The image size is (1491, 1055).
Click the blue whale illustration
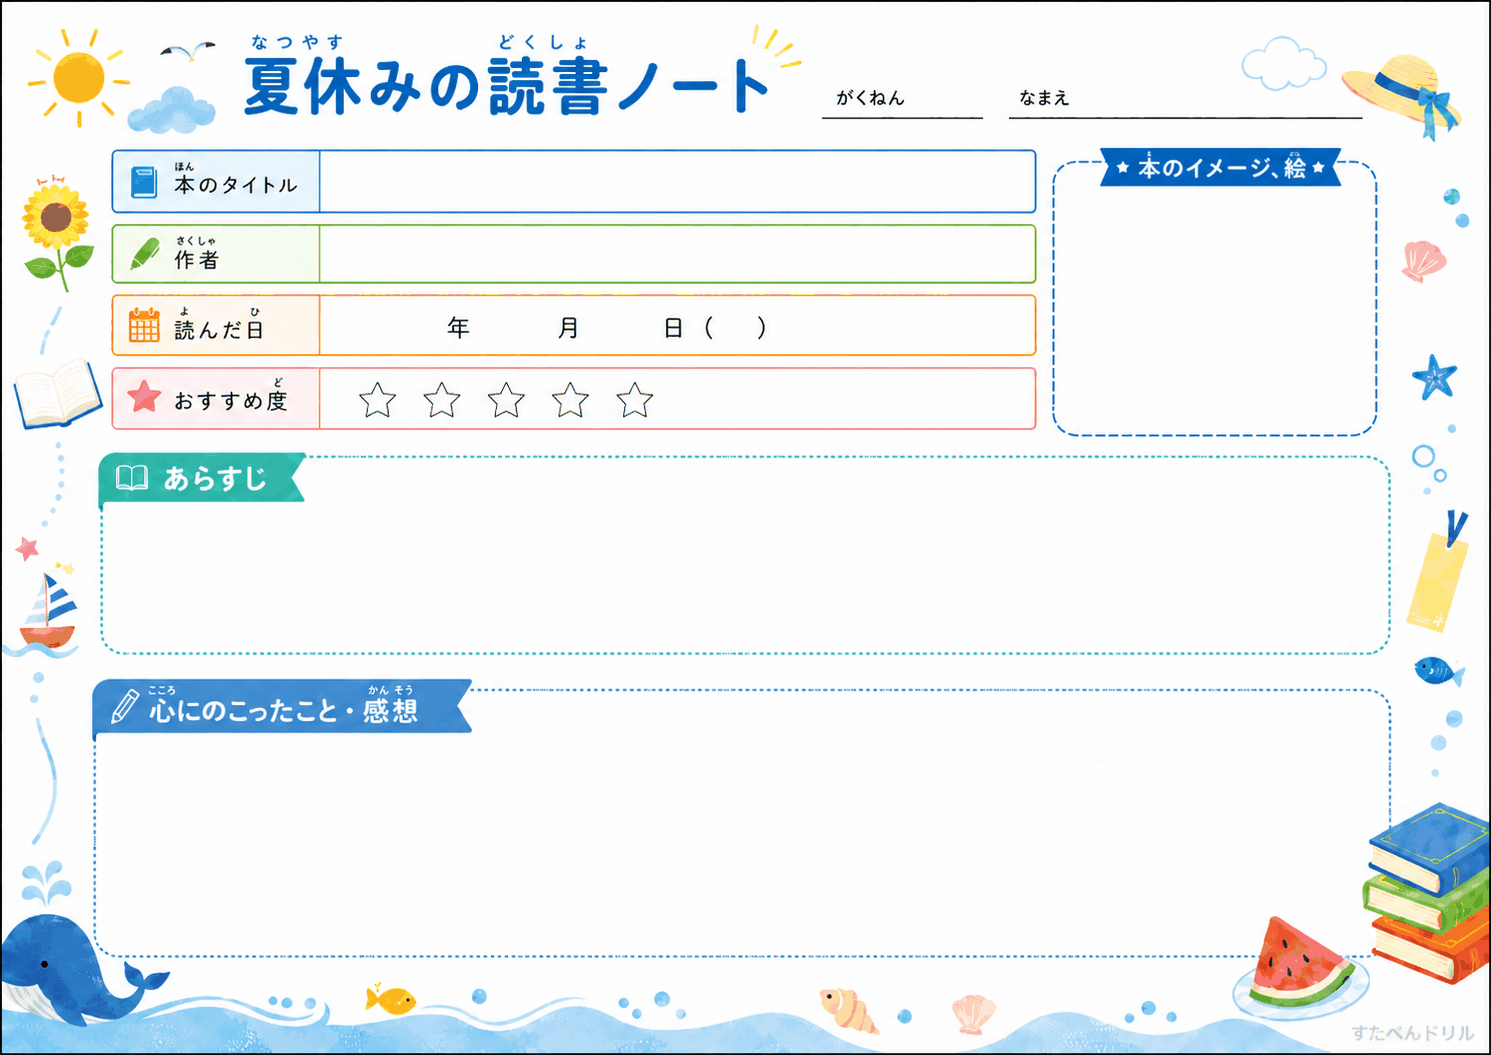click(x=75, y=970)
